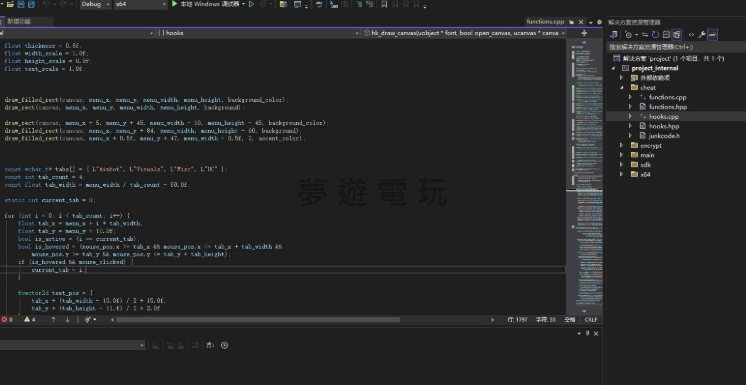Go to previous issue with up arrow

pos(53,320)
